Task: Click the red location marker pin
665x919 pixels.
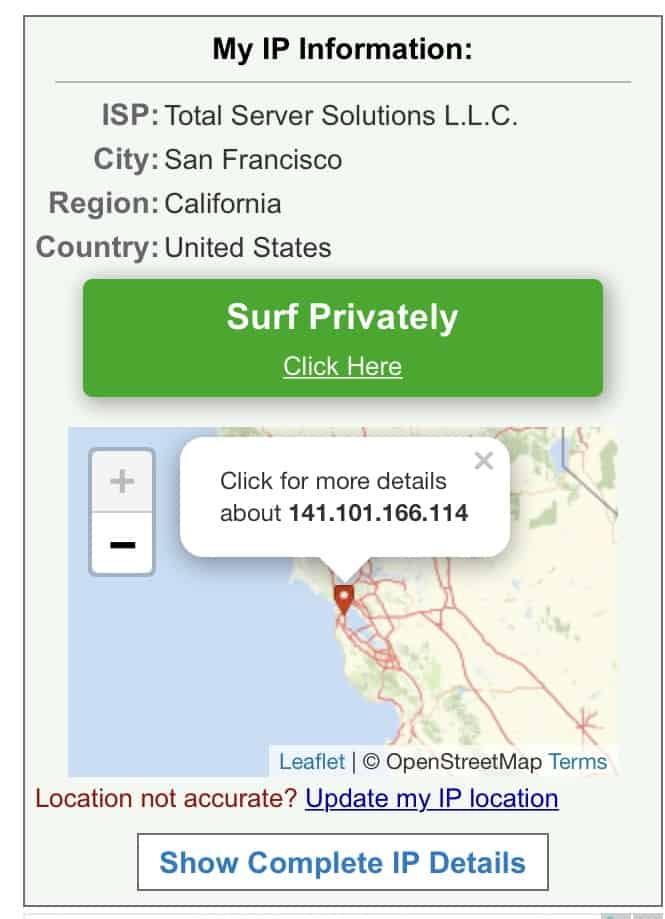Action: (344, 599)
